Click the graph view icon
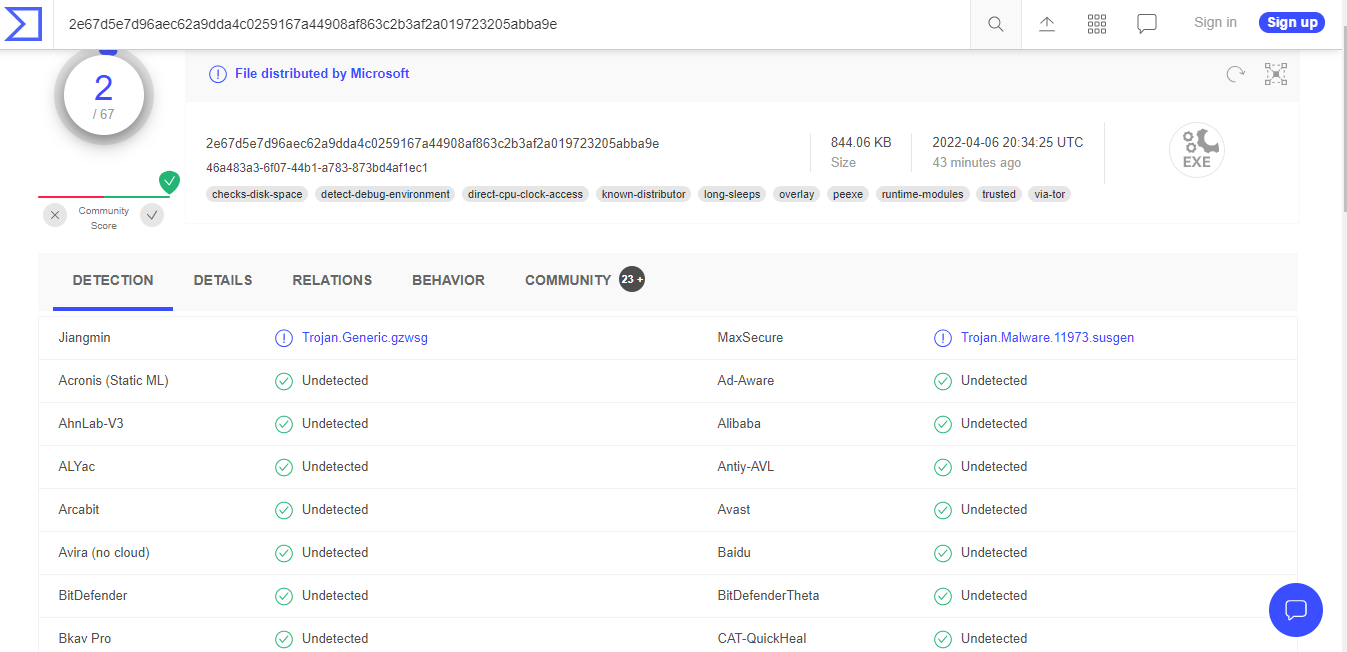The image size is (1347, 652). click(x=1275, y=74)
